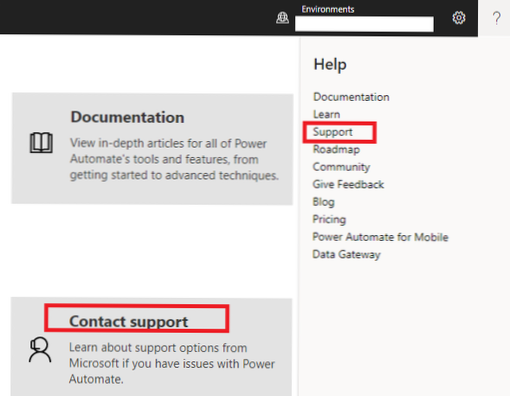Open Community link in Help panel
This screenshot has height=396, width=510.
341,167
